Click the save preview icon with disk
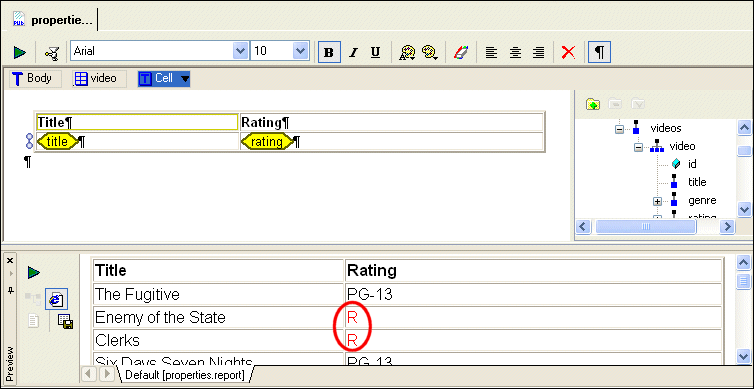The height and width of the screenshot is (389, 754). (65, 321)
